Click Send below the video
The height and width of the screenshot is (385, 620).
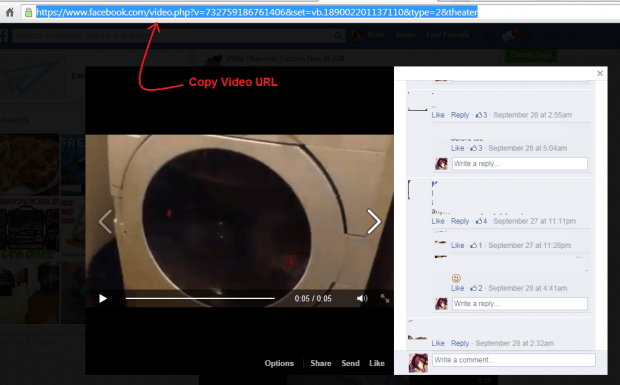350,363
